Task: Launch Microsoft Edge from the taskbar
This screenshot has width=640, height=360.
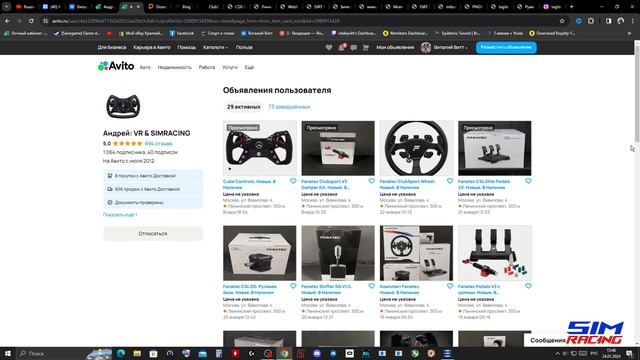Action: (x=121, y=353)
